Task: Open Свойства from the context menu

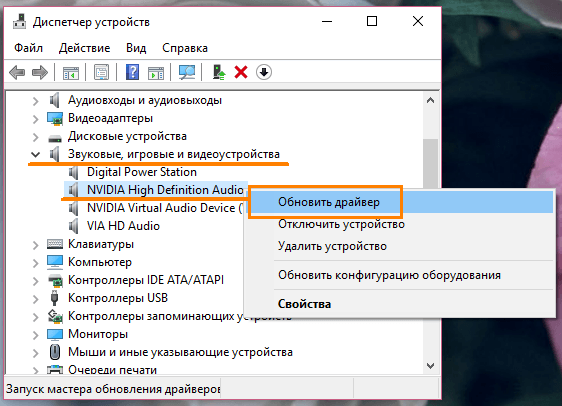Action: tap(401, 304)
